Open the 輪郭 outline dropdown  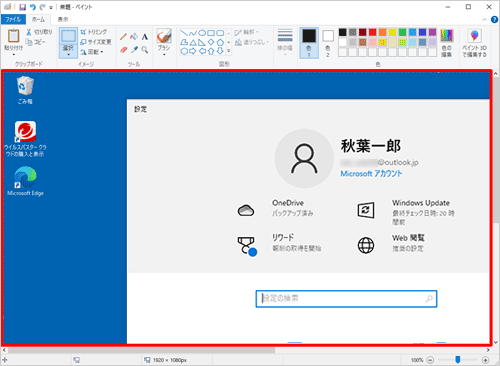[247, 32]
